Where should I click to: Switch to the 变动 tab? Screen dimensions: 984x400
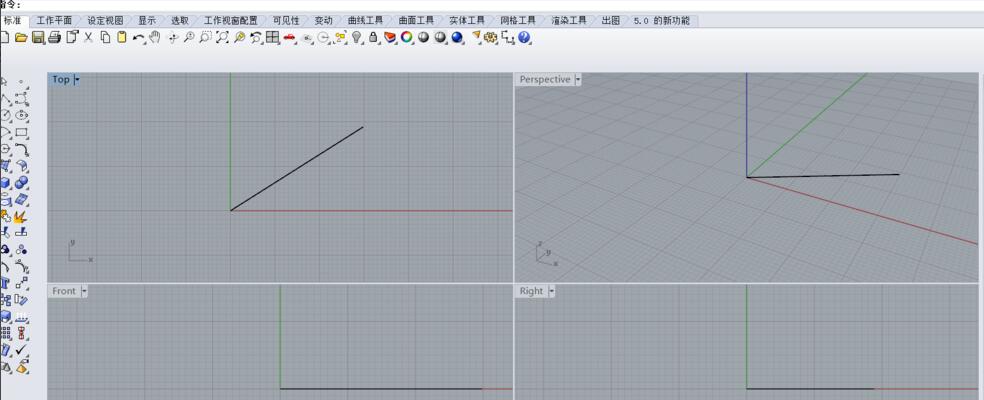click(x=324, y=21)
